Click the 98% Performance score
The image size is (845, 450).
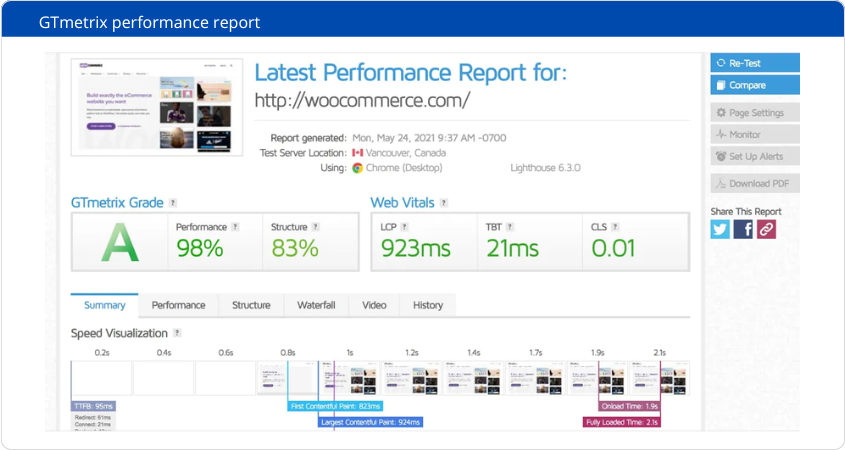(200, 248)
